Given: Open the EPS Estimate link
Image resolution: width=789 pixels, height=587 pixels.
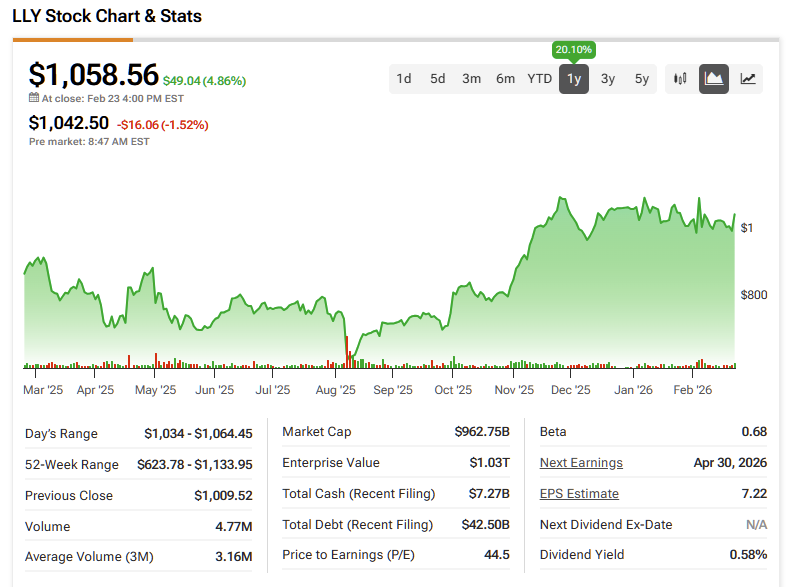Looking at the screenshot, I should pyautogui.click(x=579, y=494).
